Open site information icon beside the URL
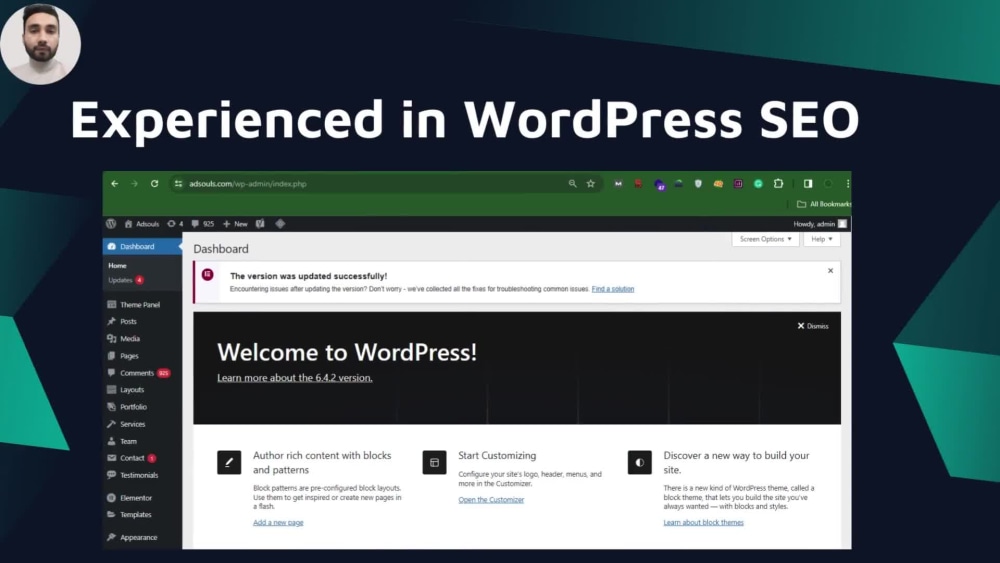The image size is (1000, 563). [179, 184]
